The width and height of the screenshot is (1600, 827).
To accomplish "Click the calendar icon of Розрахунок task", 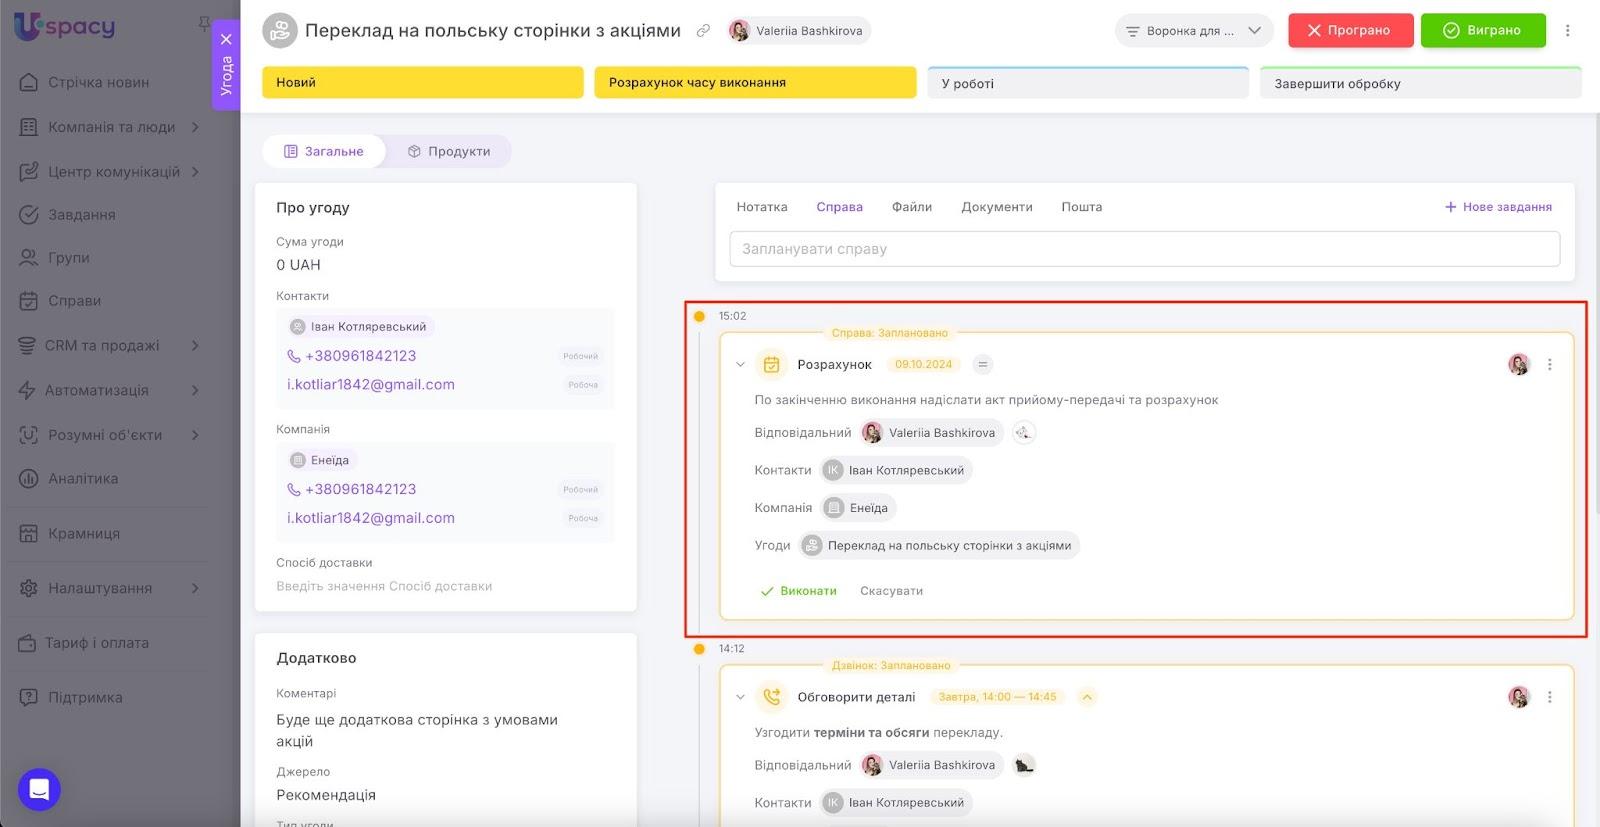I will pos(771,365).
